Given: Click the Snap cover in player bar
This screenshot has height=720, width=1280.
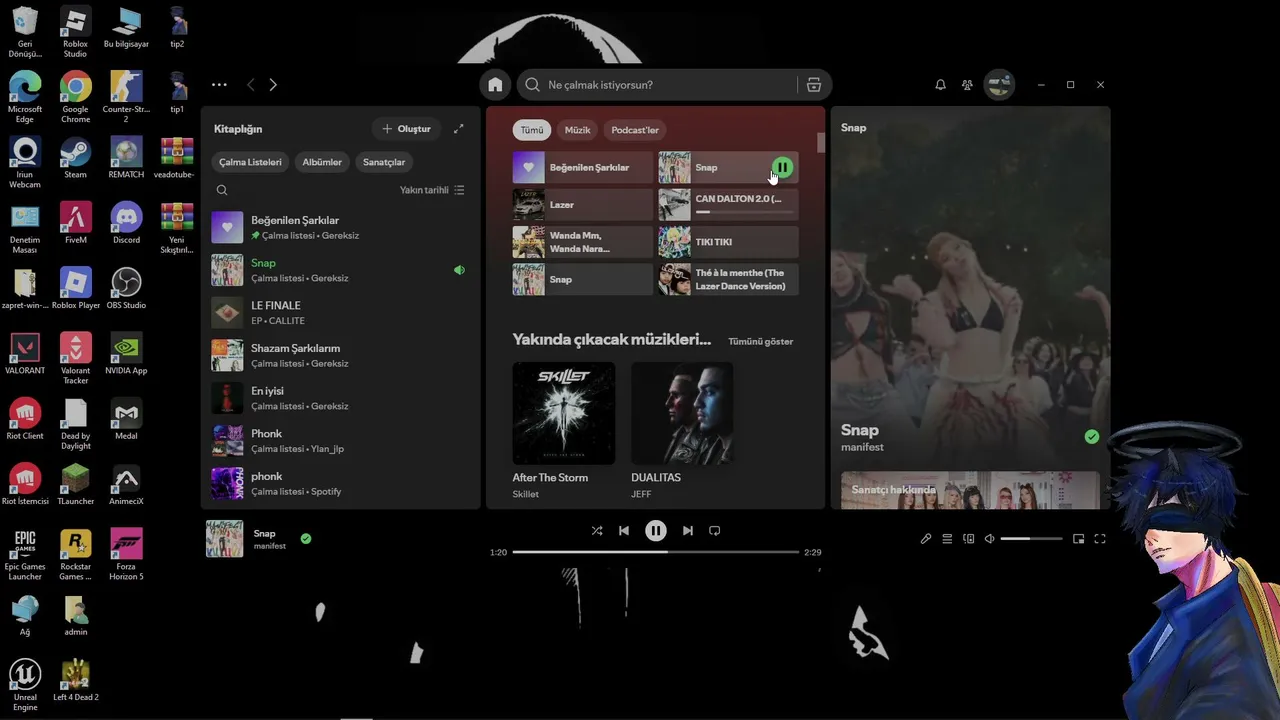Looking at the screenshot, I should [224, 539].
